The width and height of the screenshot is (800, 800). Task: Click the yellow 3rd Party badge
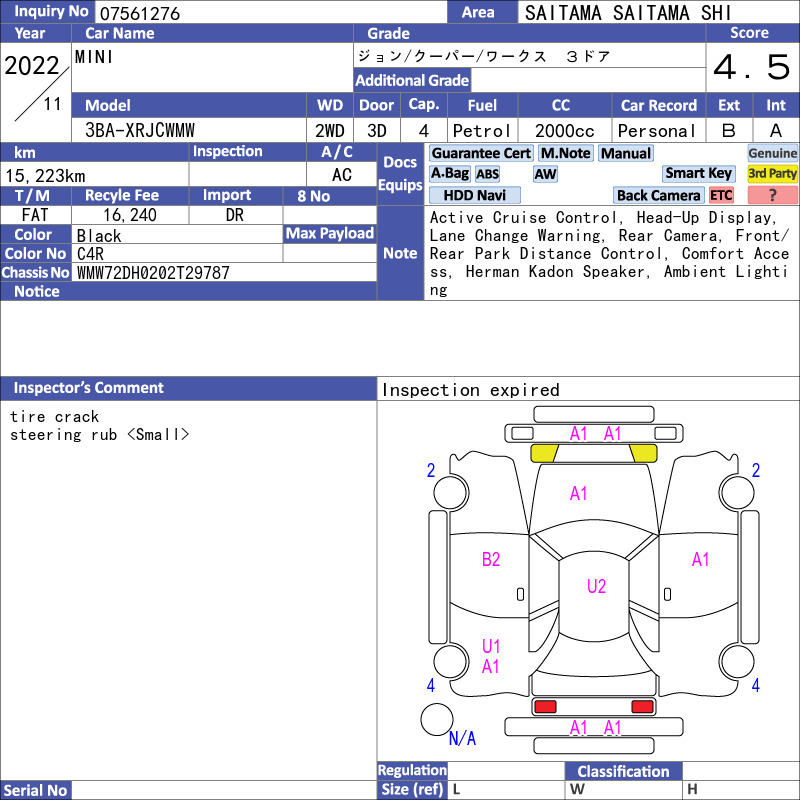click(x=772, y=174)
